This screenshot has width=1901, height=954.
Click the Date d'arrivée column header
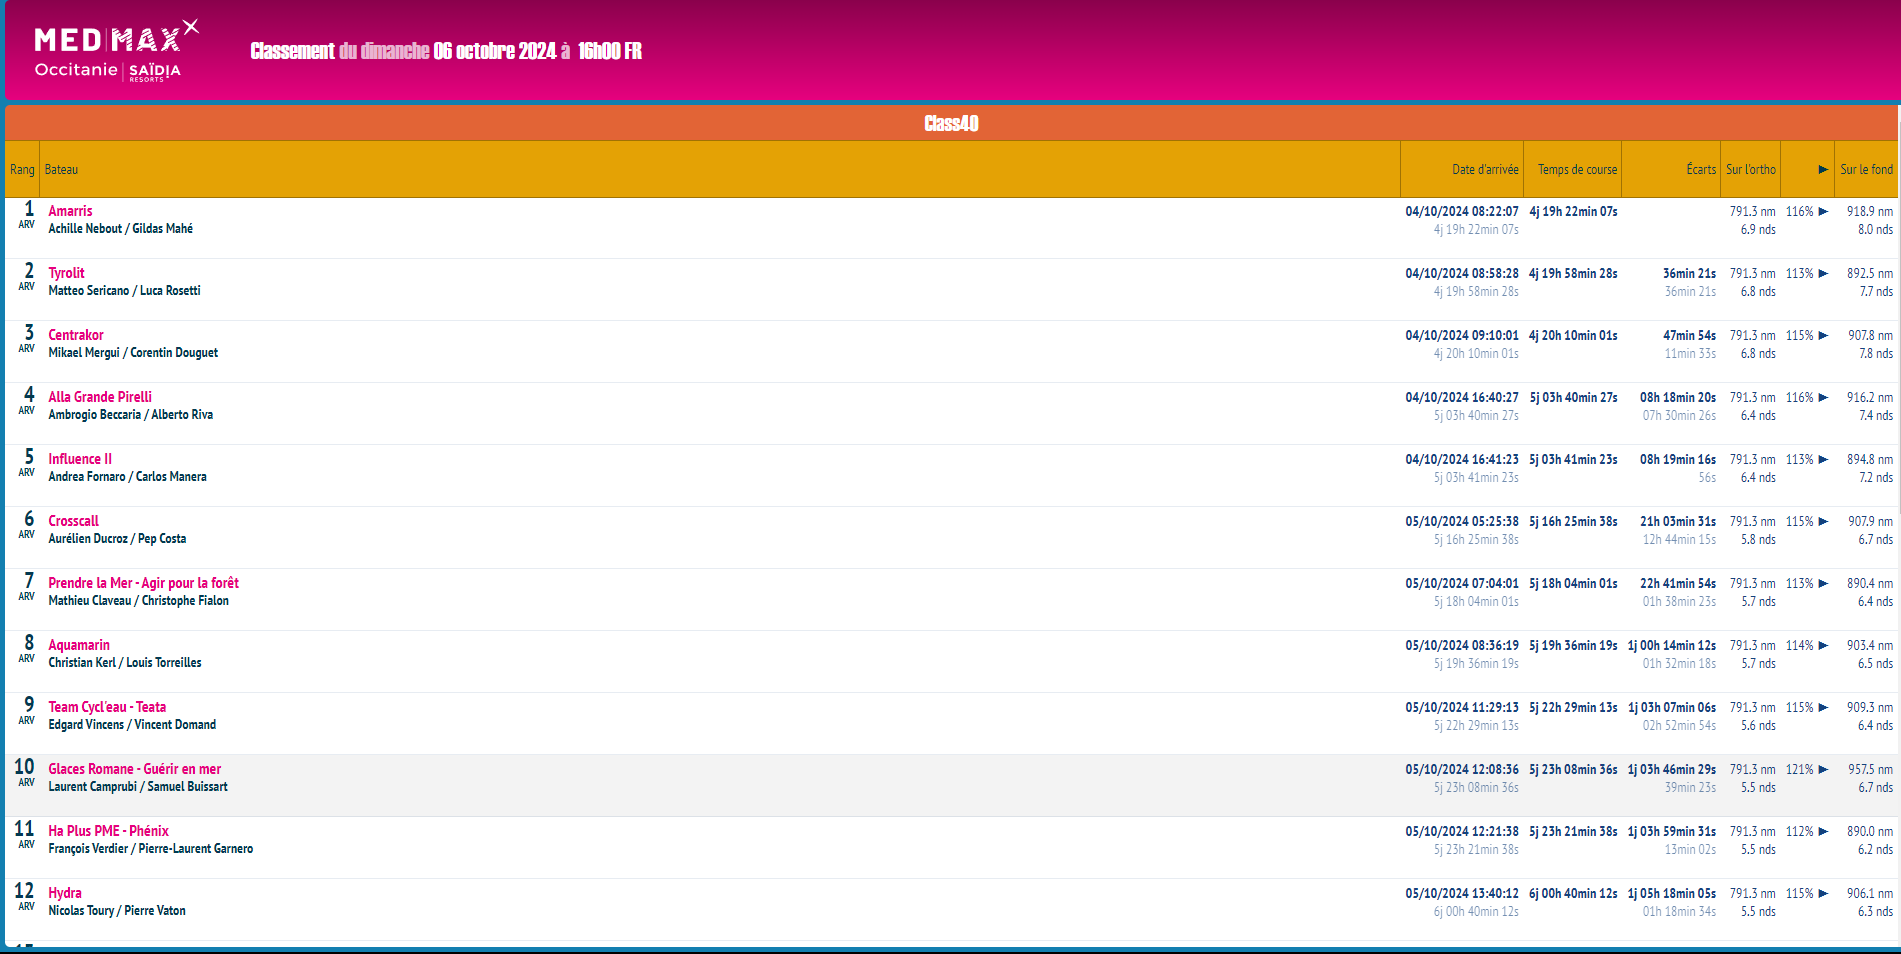1484,170
